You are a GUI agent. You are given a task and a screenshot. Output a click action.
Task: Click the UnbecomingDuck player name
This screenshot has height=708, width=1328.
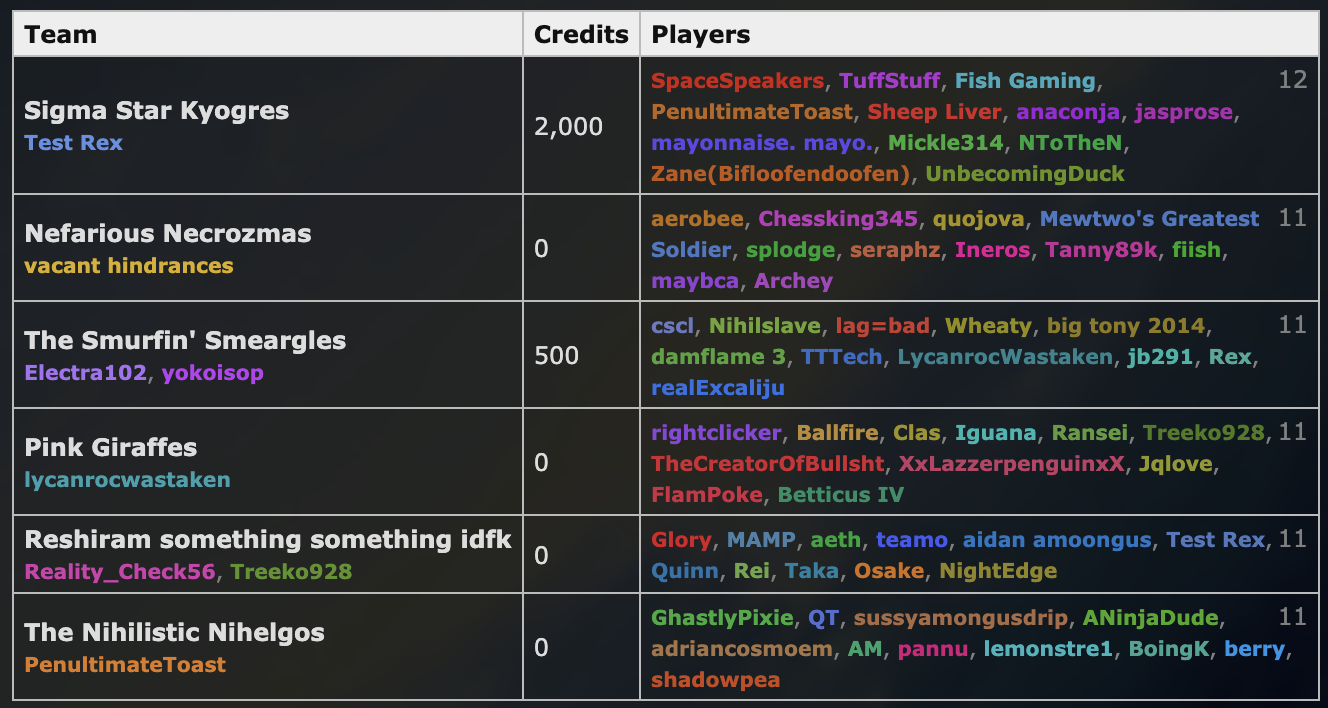tap(1025, 173)
